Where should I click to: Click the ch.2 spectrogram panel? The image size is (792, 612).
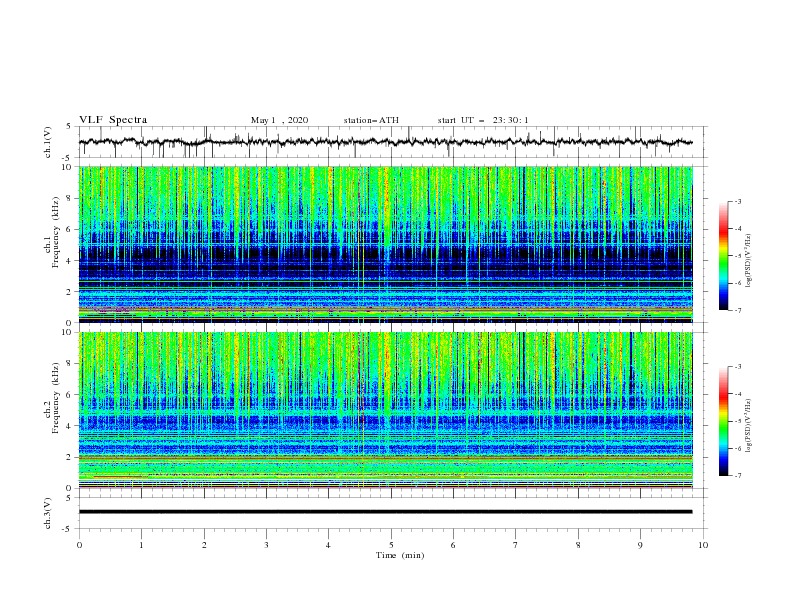coord(385,410)
